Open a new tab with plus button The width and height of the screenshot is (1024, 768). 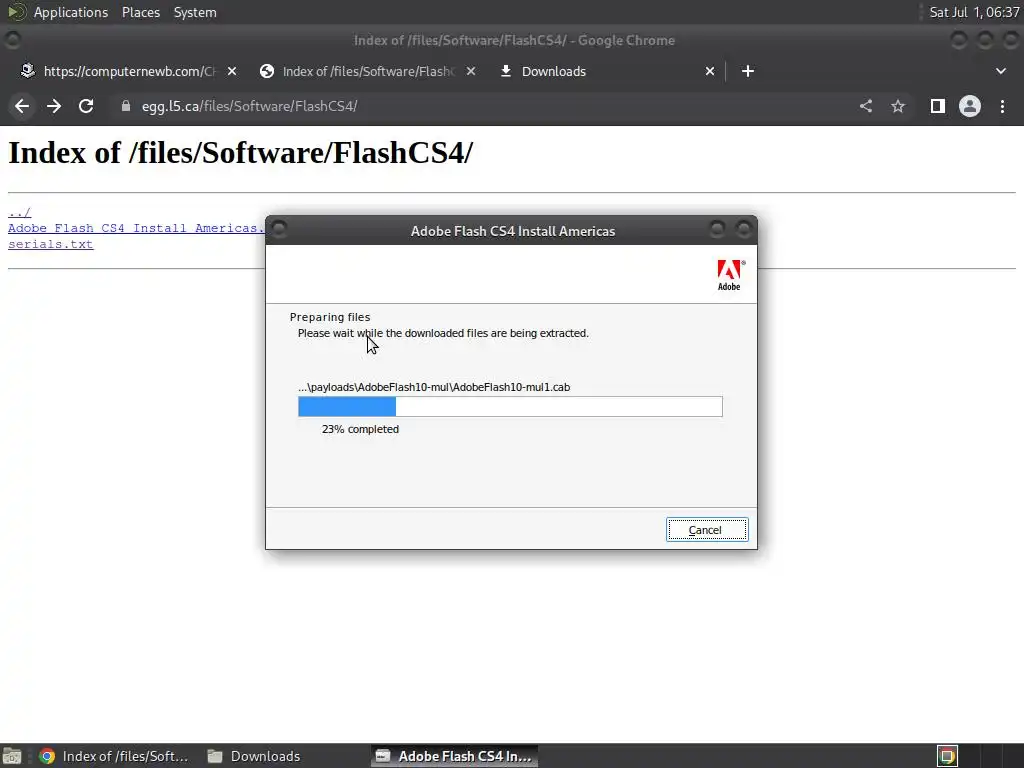748,71
